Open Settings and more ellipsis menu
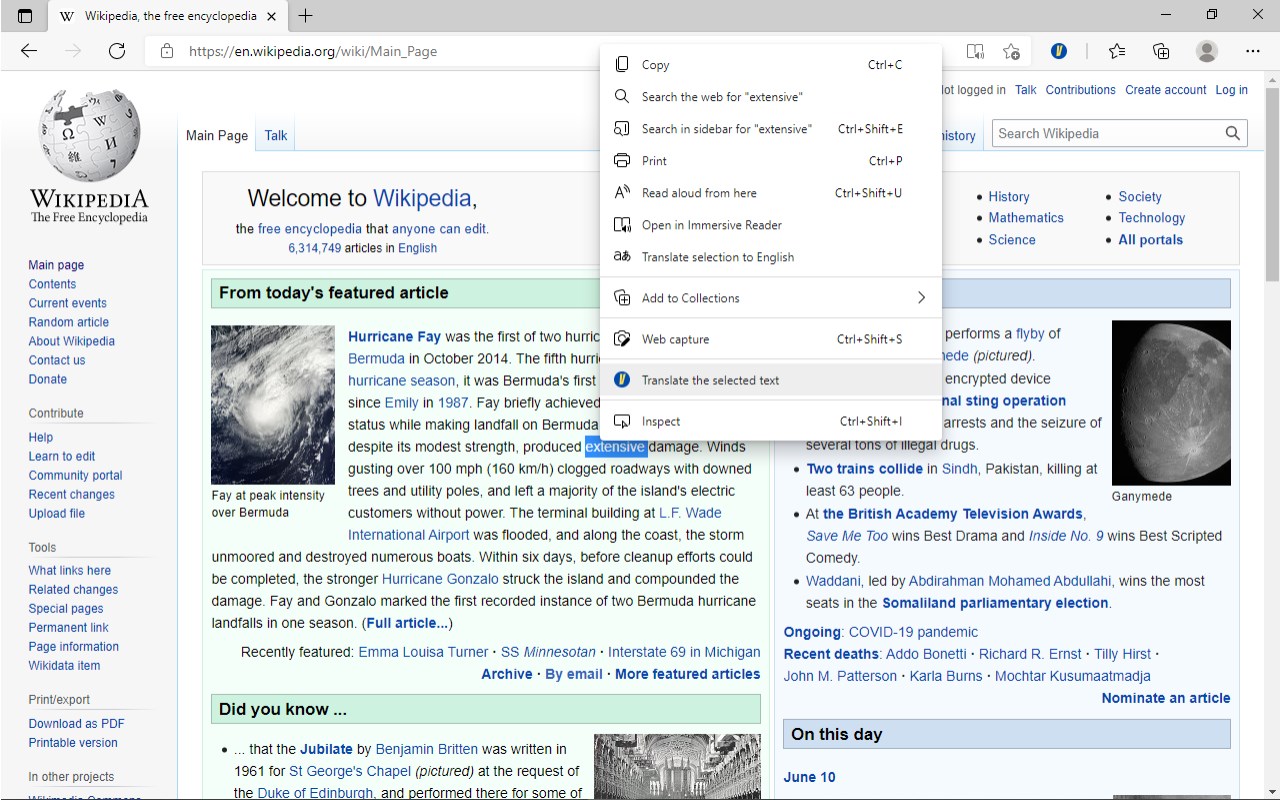This screenshot has width=1280, height=800. point(1253,51)
